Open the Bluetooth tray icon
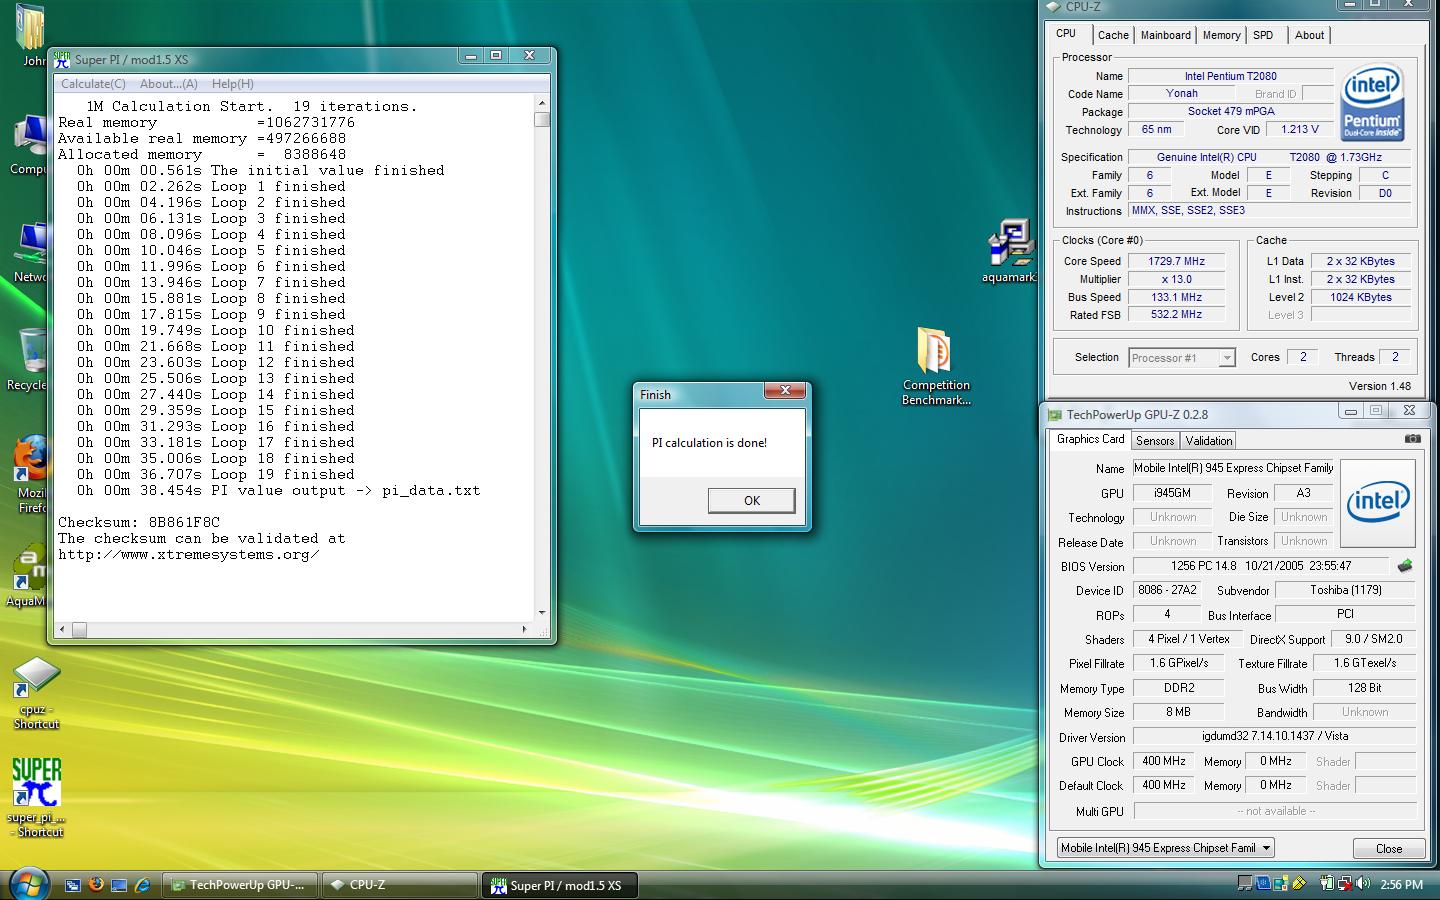The image size is (1440, 900). coord(1263,883)
